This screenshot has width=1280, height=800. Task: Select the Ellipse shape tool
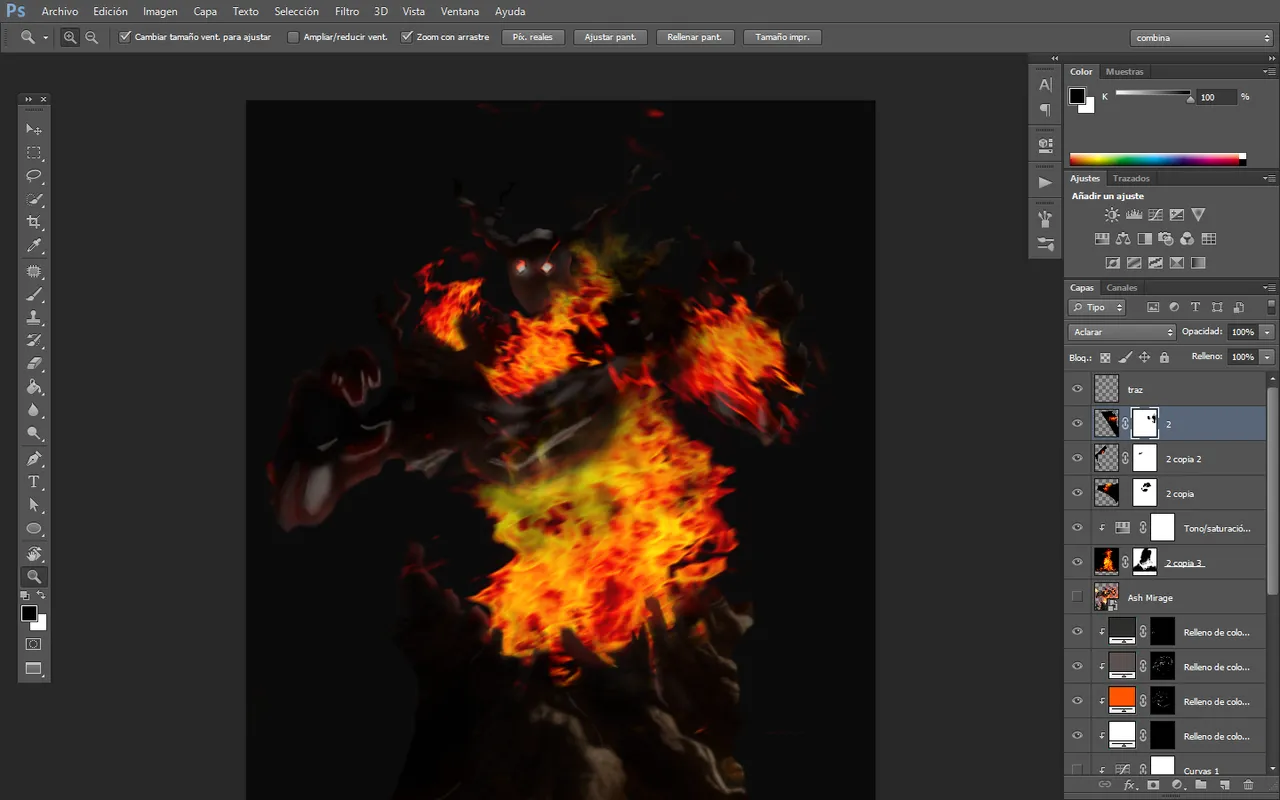point(34,528)
